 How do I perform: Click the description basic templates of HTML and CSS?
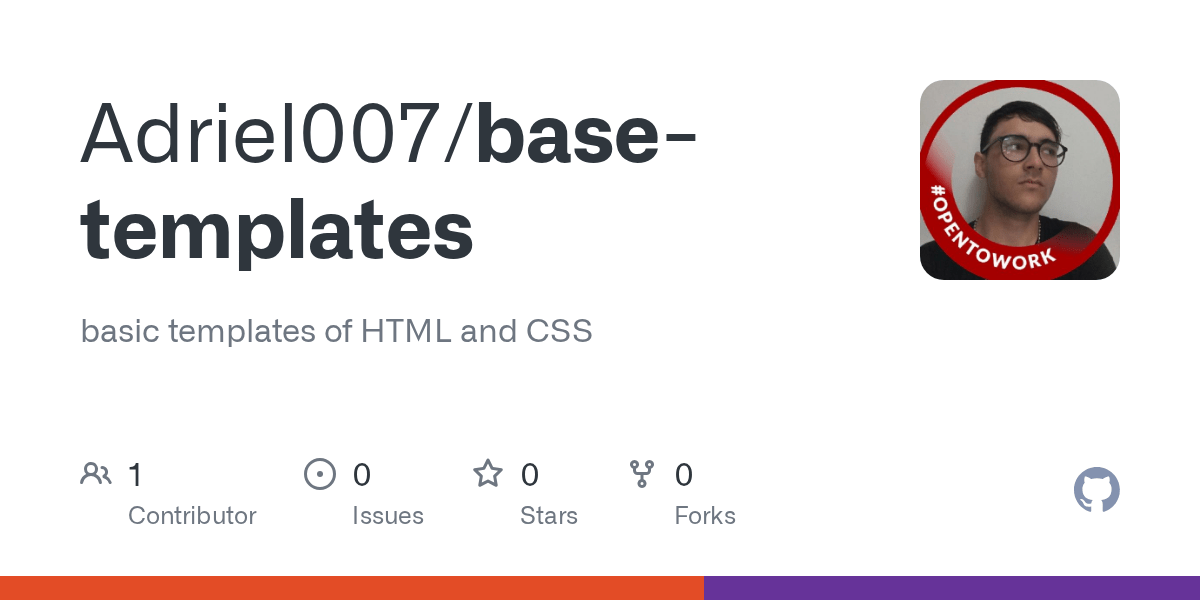coord(337,330)
